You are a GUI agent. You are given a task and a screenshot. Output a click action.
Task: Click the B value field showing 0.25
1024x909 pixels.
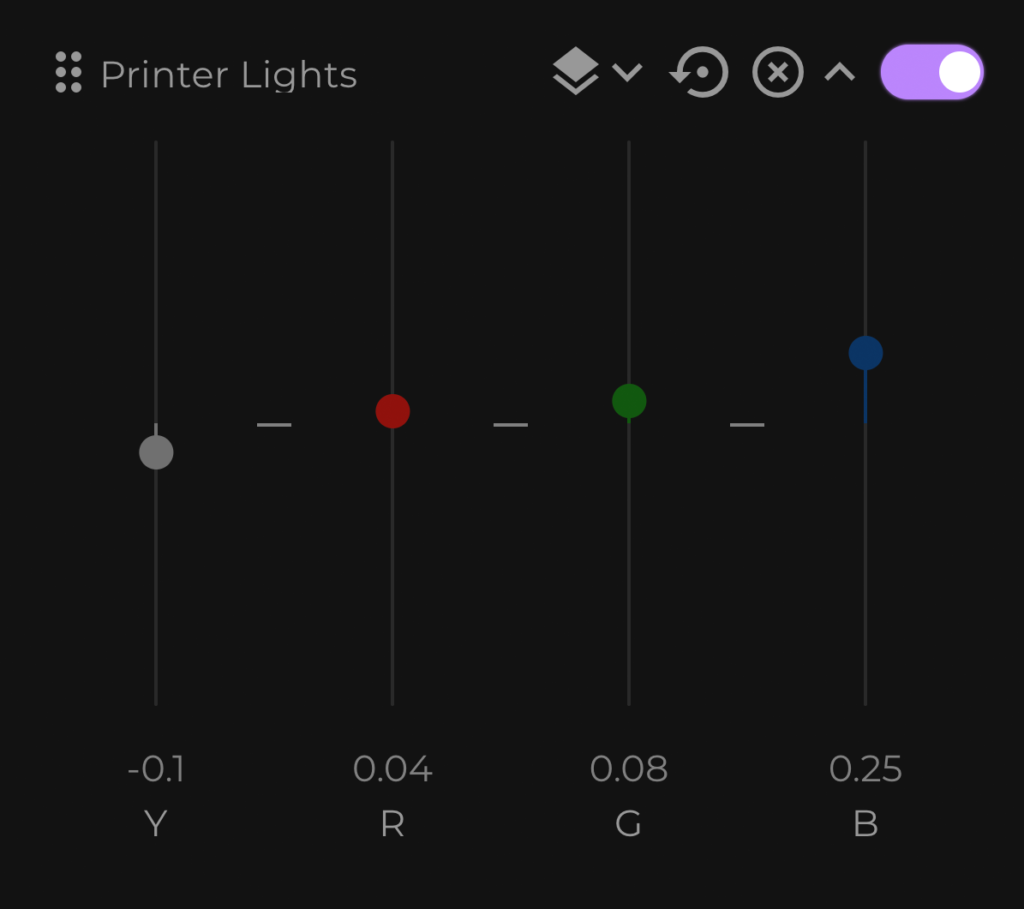click(x=865, y=769)
